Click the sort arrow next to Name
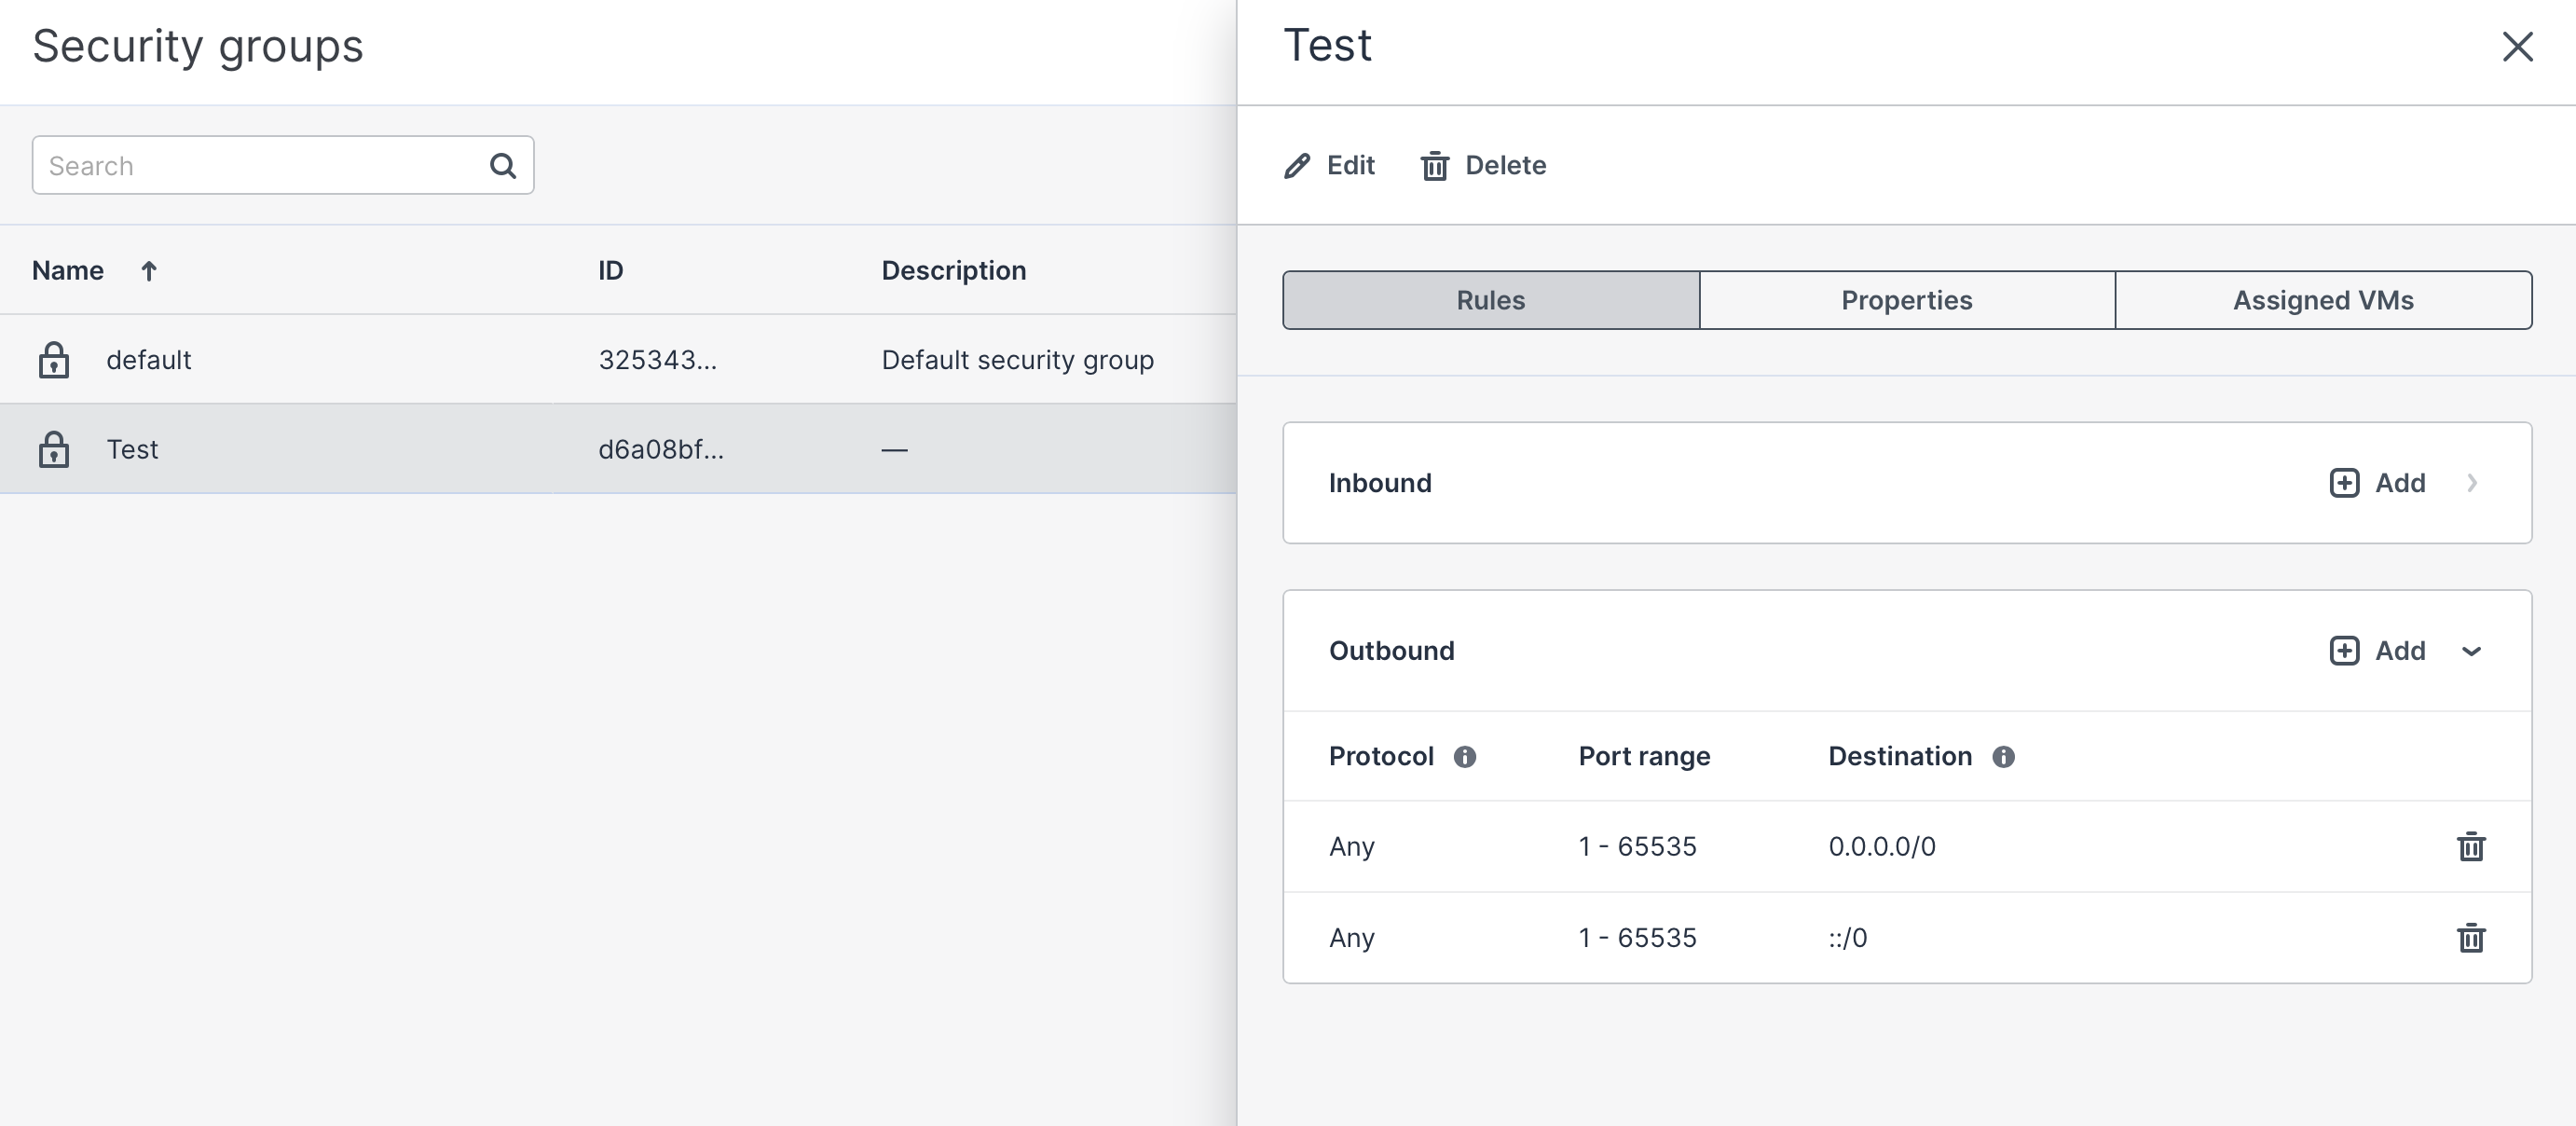The image size is (2576, 1126). coord(149,271)
